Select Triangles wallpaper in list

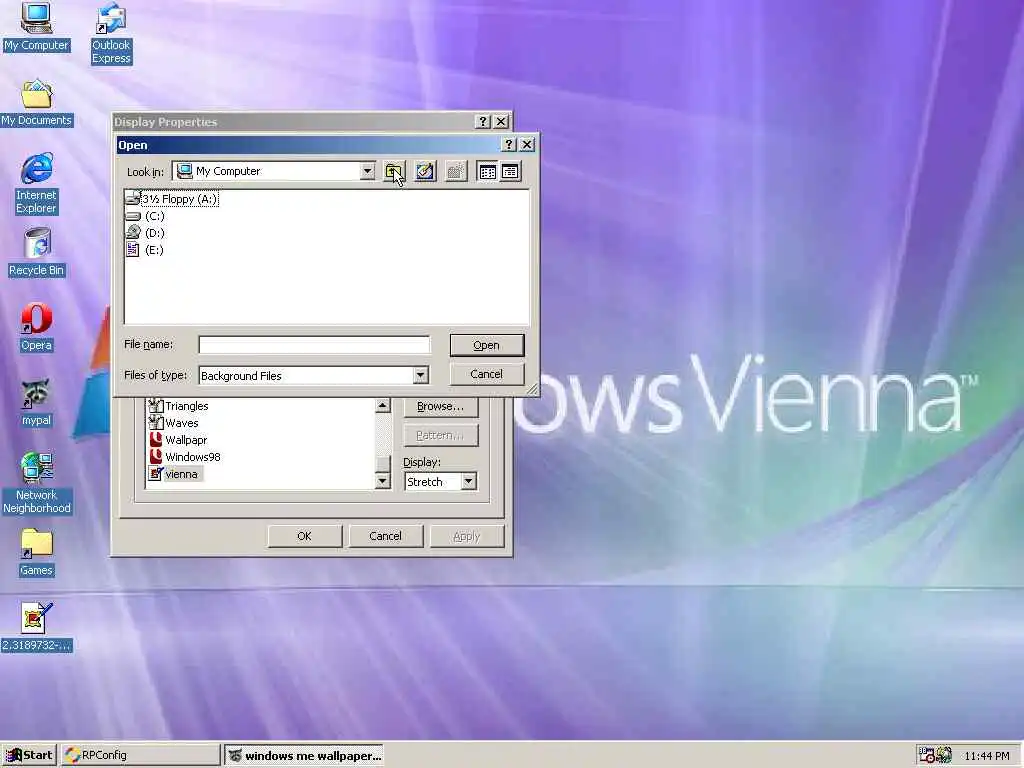(x=179, y=406)
